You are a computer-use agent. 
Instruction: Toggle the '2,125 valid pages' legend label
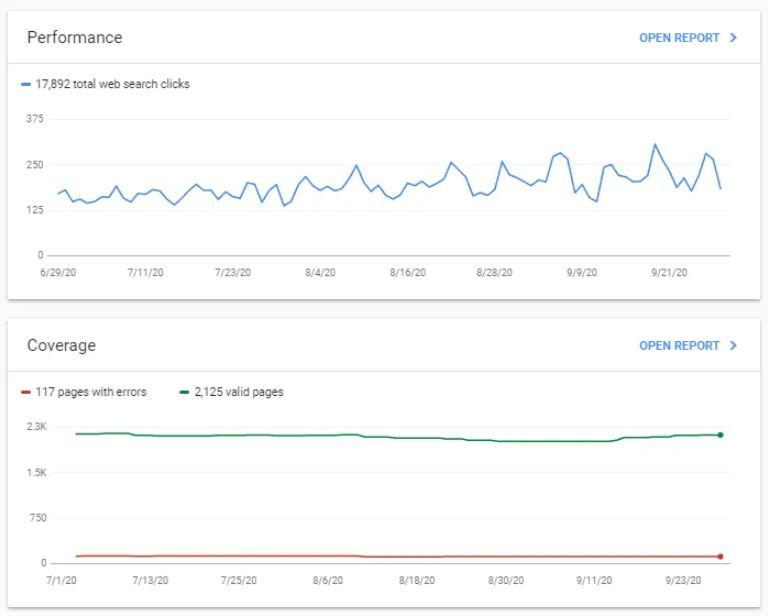(238, 393)
